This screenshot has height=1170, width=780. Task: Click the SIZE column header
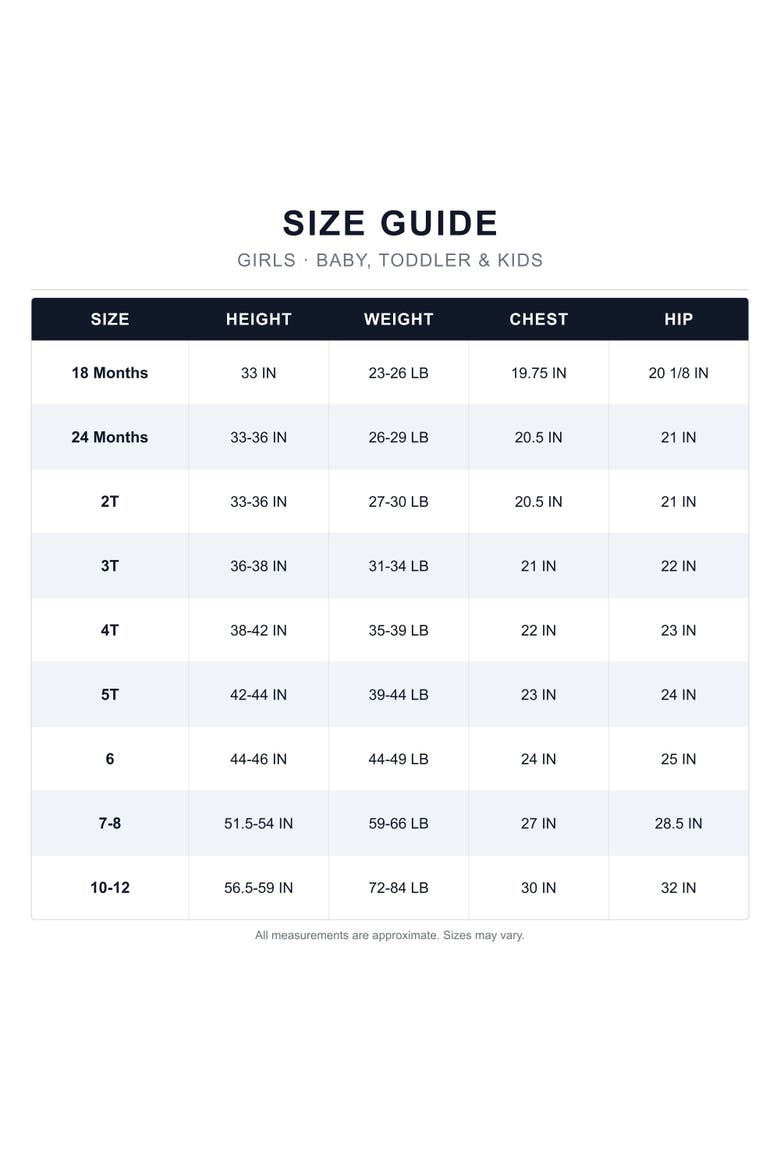pyautogui.click(x=110, y=319)
